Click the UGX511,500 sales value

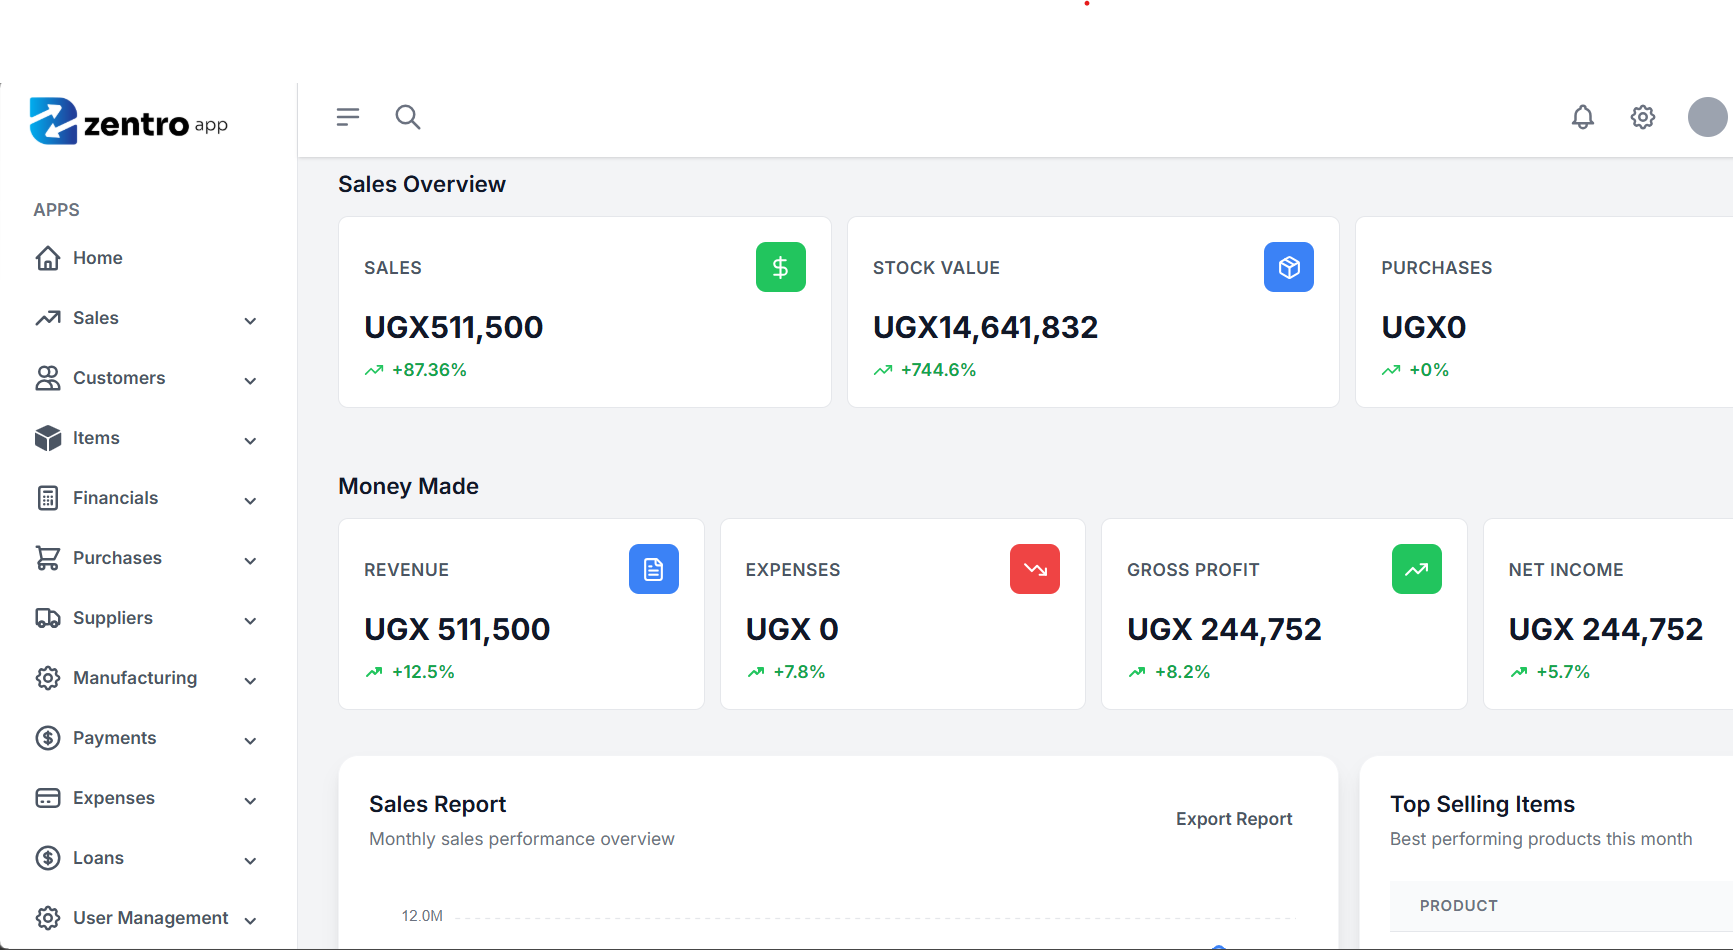pos(454,327)
